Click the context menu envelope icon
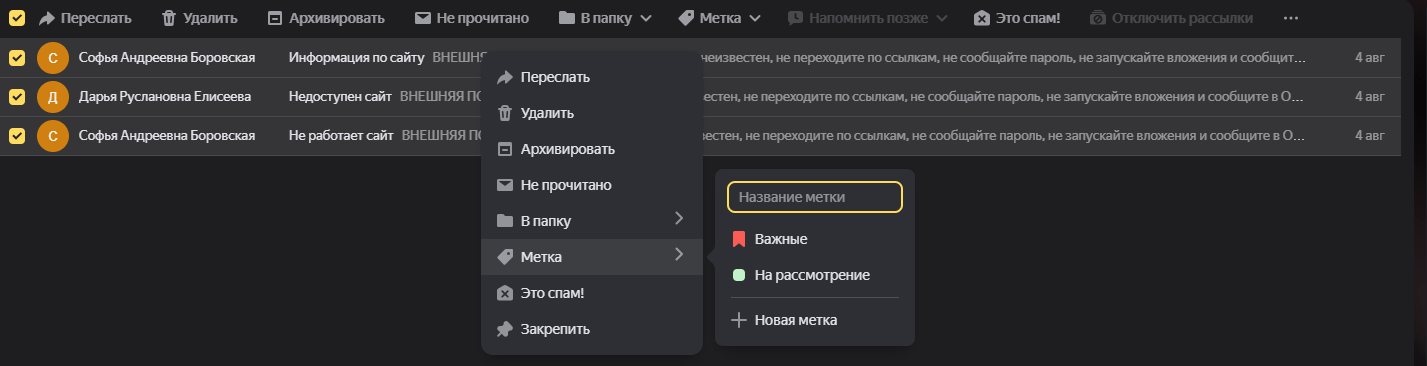Screen dimensions: 1427x366 click(x=505, y=185)
